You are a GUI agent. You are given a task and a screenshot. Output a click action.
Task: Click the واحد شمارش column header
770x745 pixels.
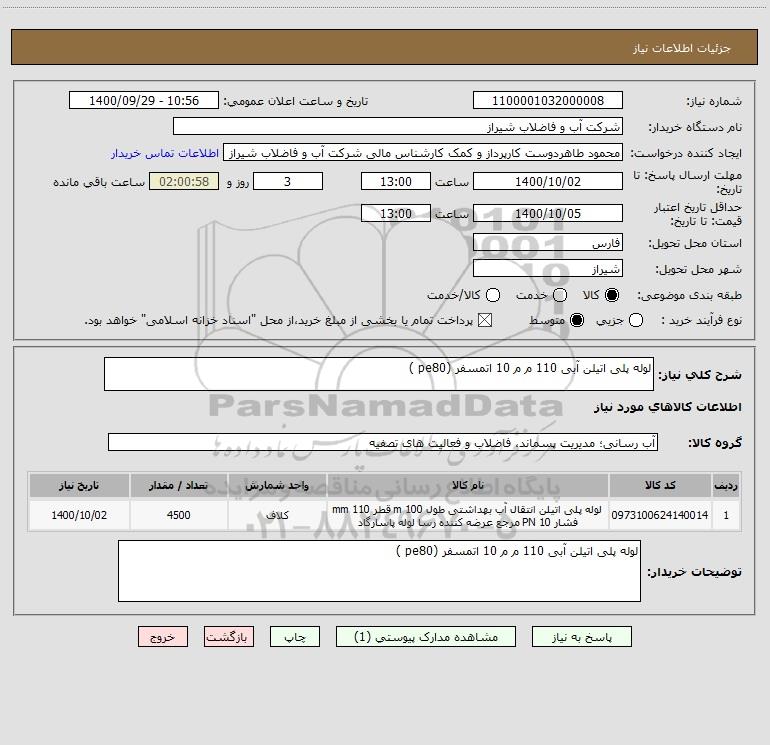click(277, 486)
